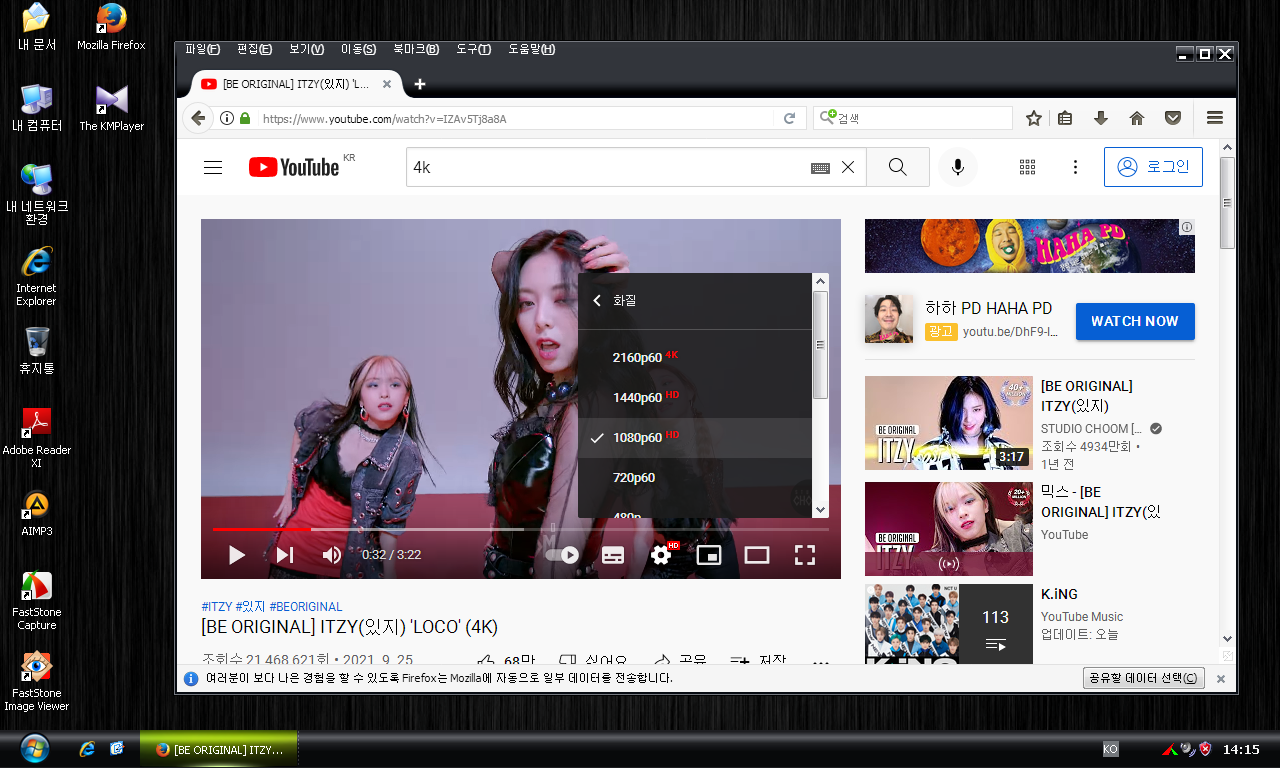This screenshot has height=768, width=1280.
Task: Open the 3:17 ITZY recommended video thumbnail
Action: (x=948, y=423)
